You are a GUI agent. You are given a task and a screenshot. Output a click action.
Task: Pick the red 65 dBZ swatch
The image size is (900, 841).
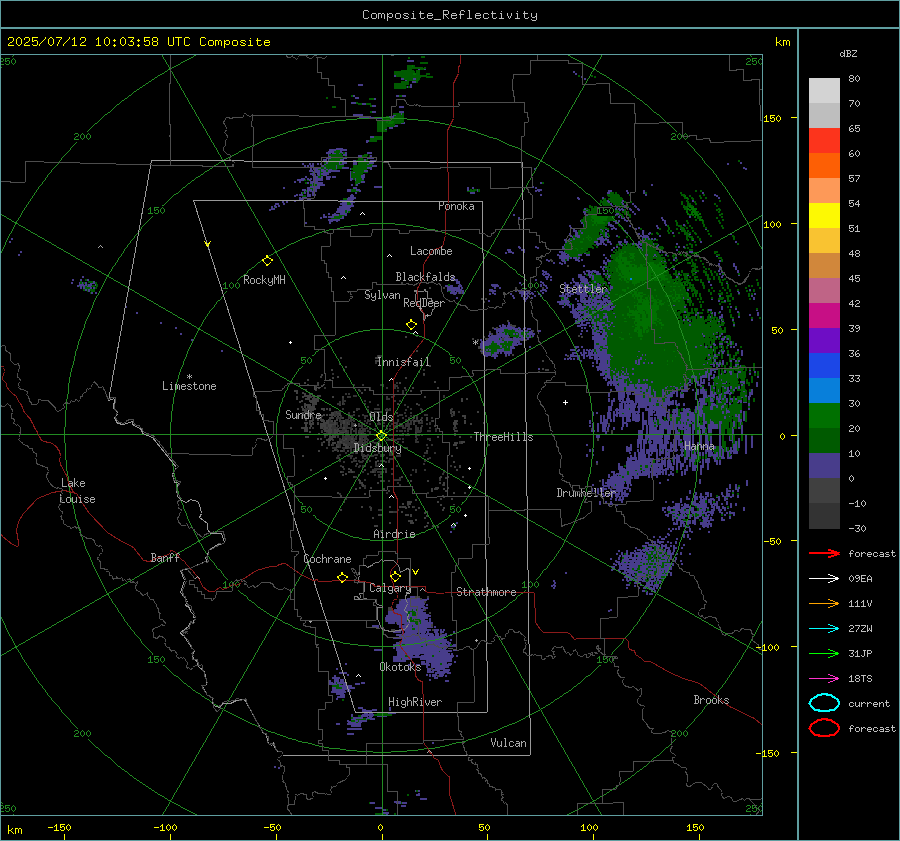[824, 140]
